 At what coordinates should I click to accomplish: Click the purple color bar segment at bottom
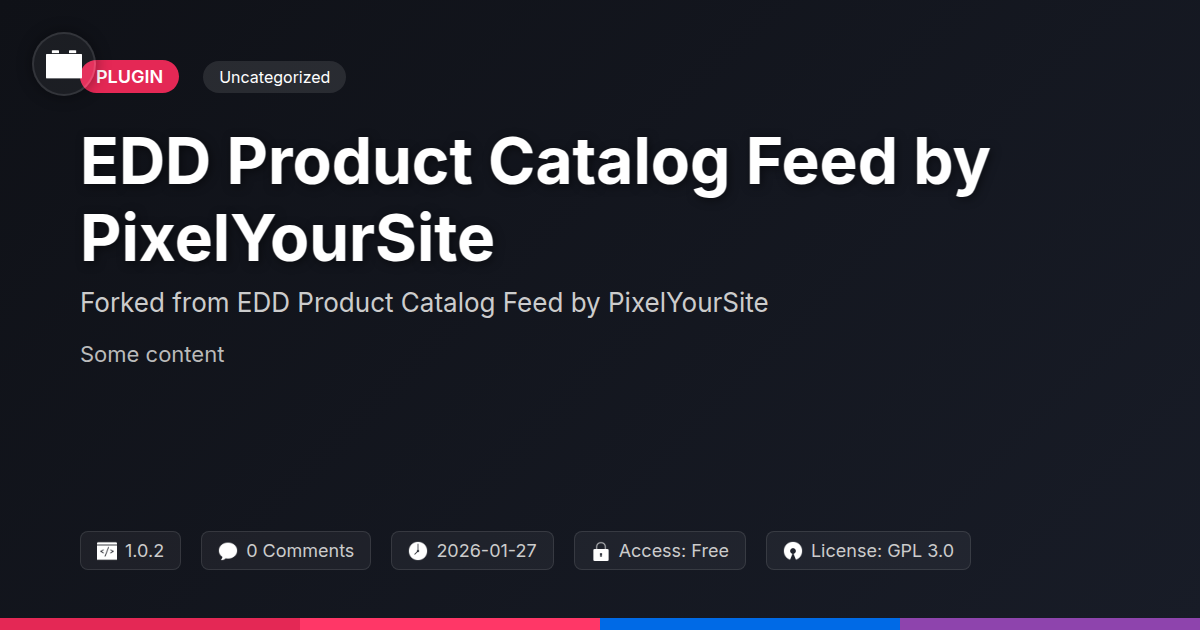coord(1050,623)
